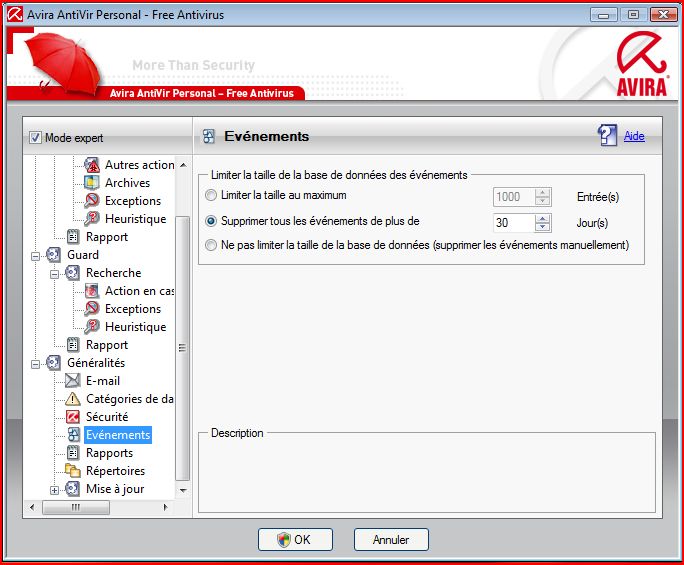Click the Rapports icon in the tree

point(73,453)
